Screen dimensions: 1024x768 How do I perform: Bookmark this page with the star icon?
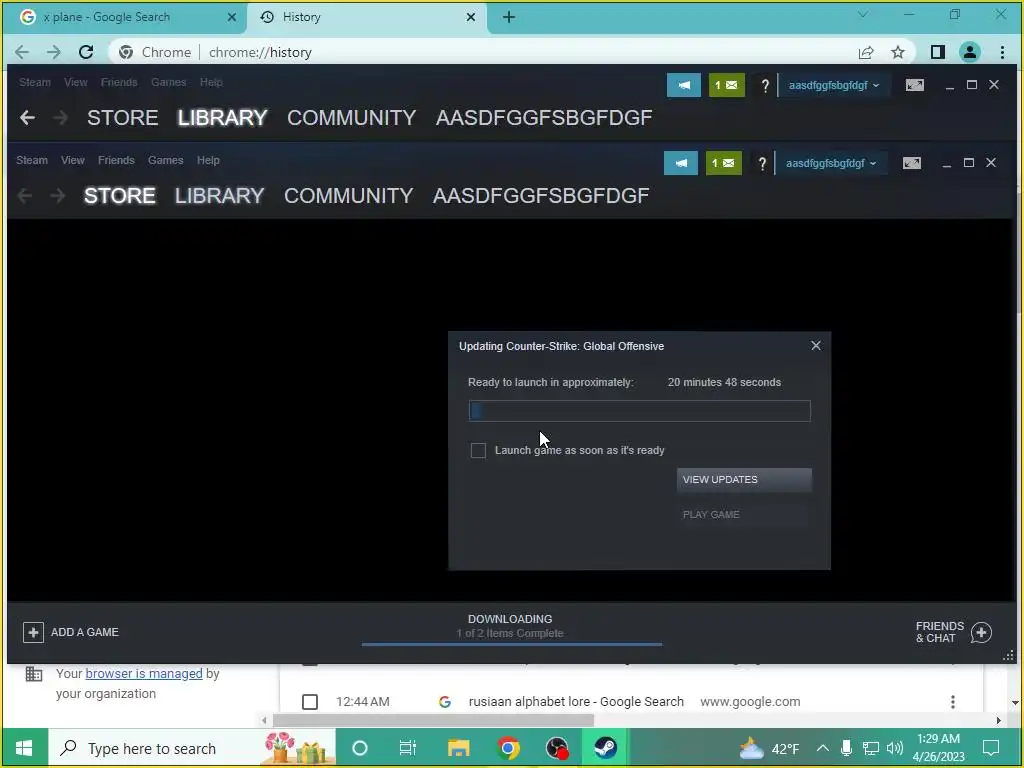coord(898,52)
